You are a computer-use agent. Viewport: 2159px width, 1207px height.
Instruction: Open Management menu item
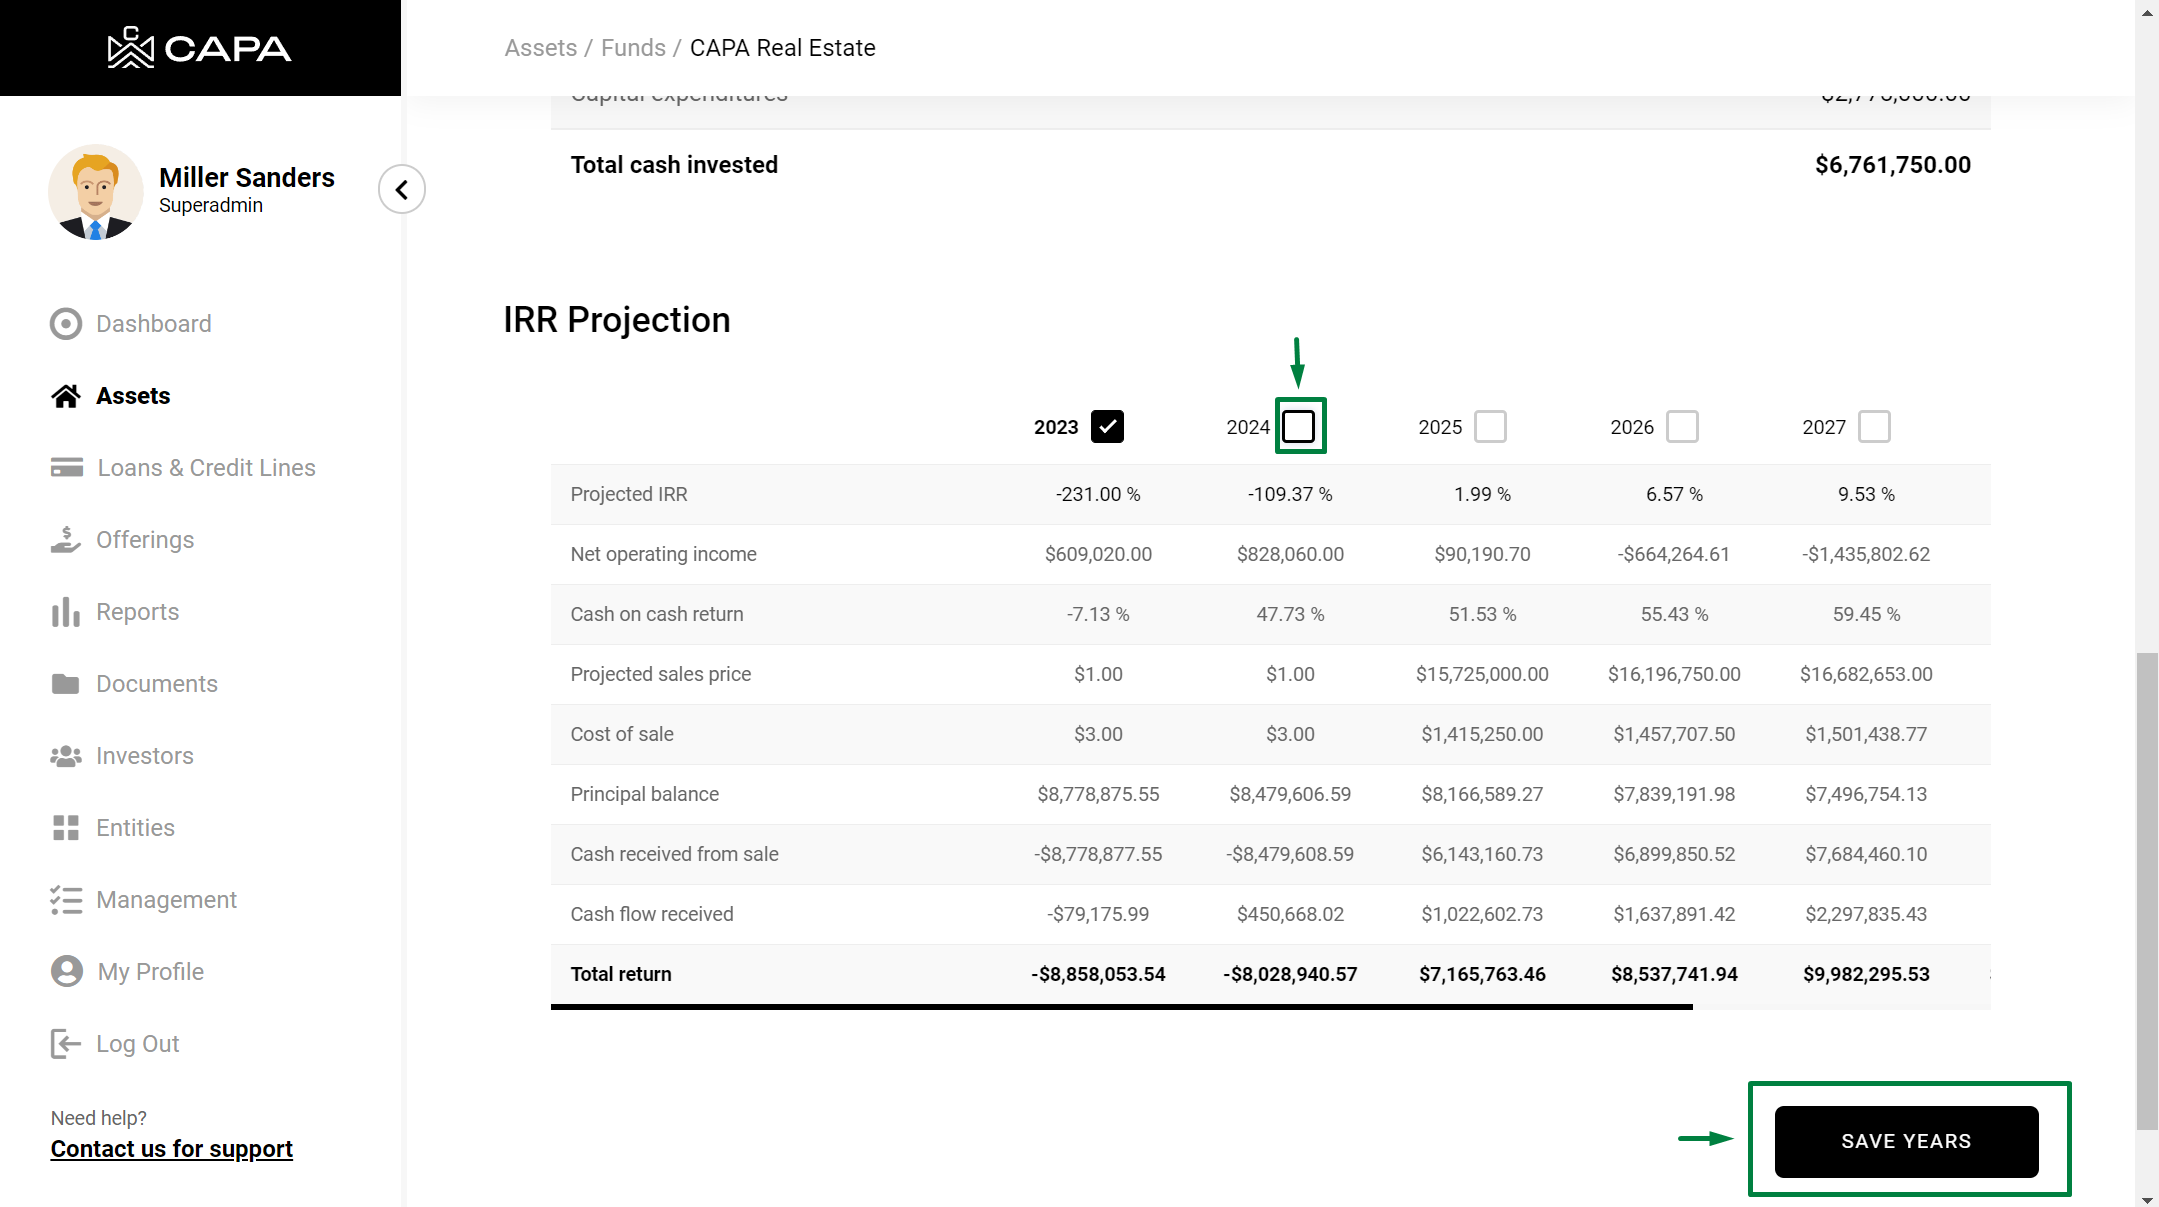(166, 900)
